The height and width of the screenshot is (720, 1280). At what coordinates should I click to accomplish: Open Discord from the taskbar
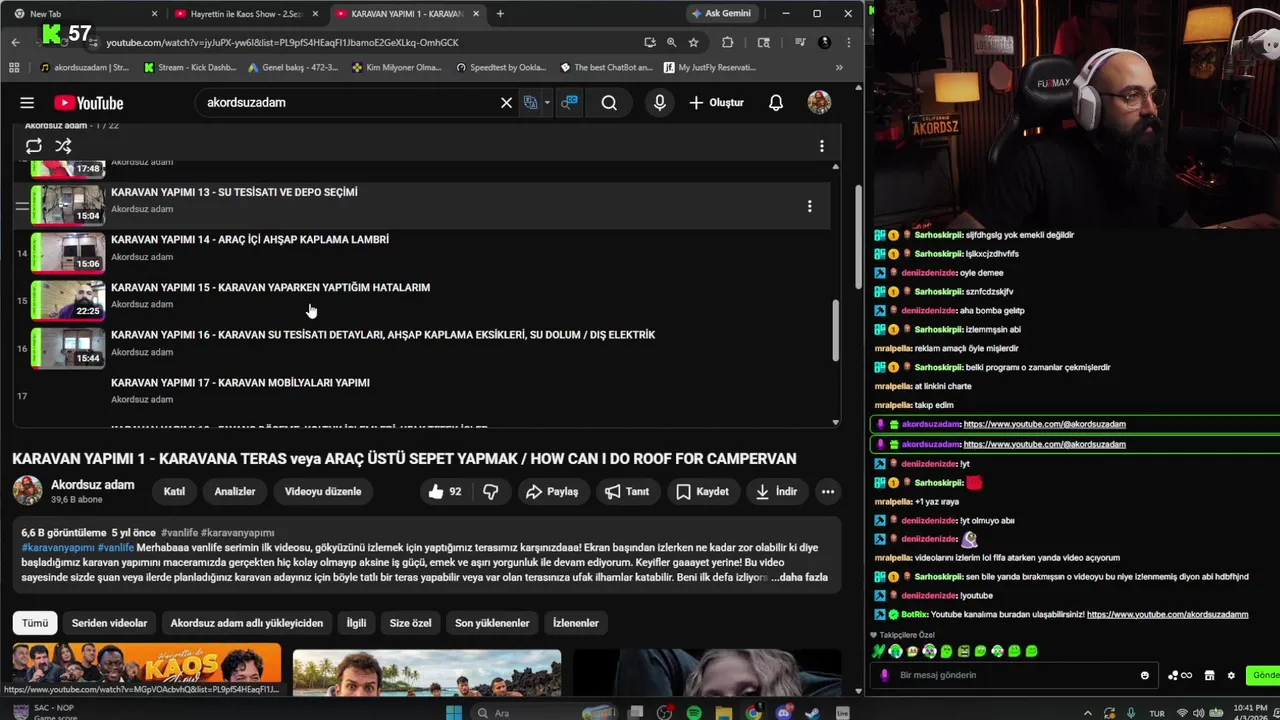pyautogui.click(x=783, y=713)
